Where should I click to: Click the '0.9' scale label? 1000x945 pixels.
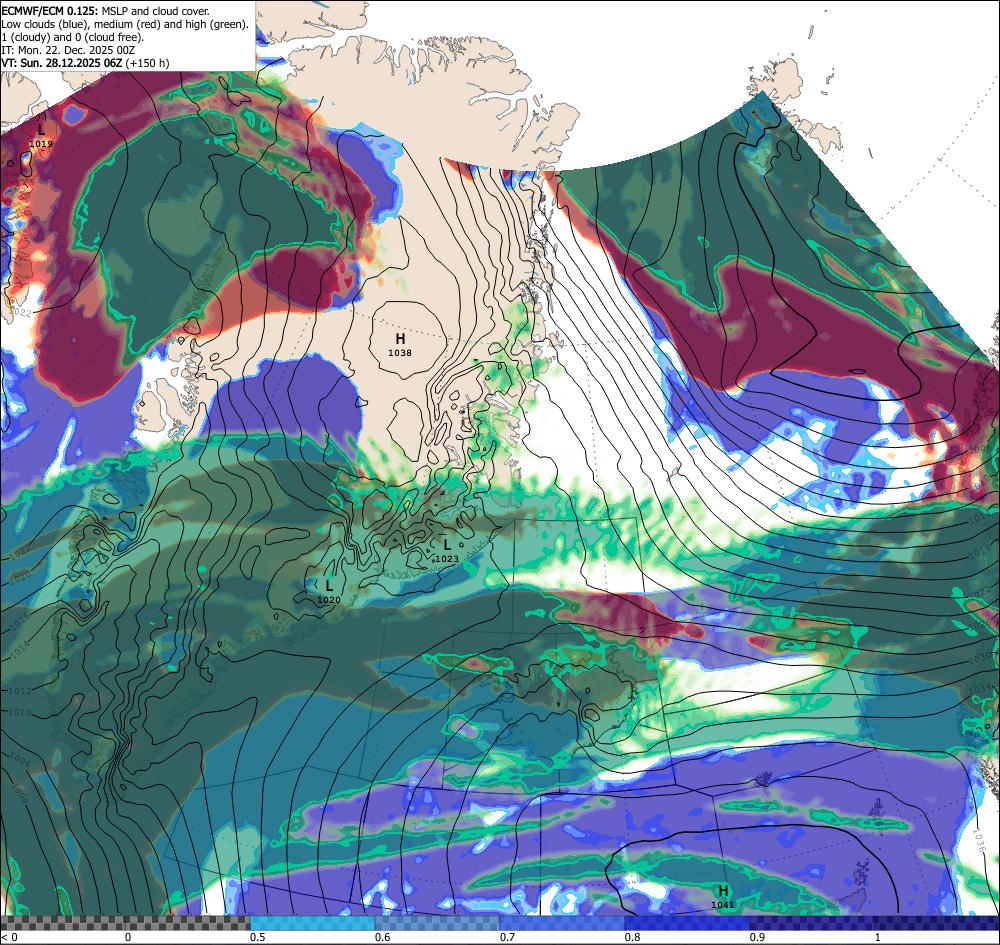click(758, 937)
